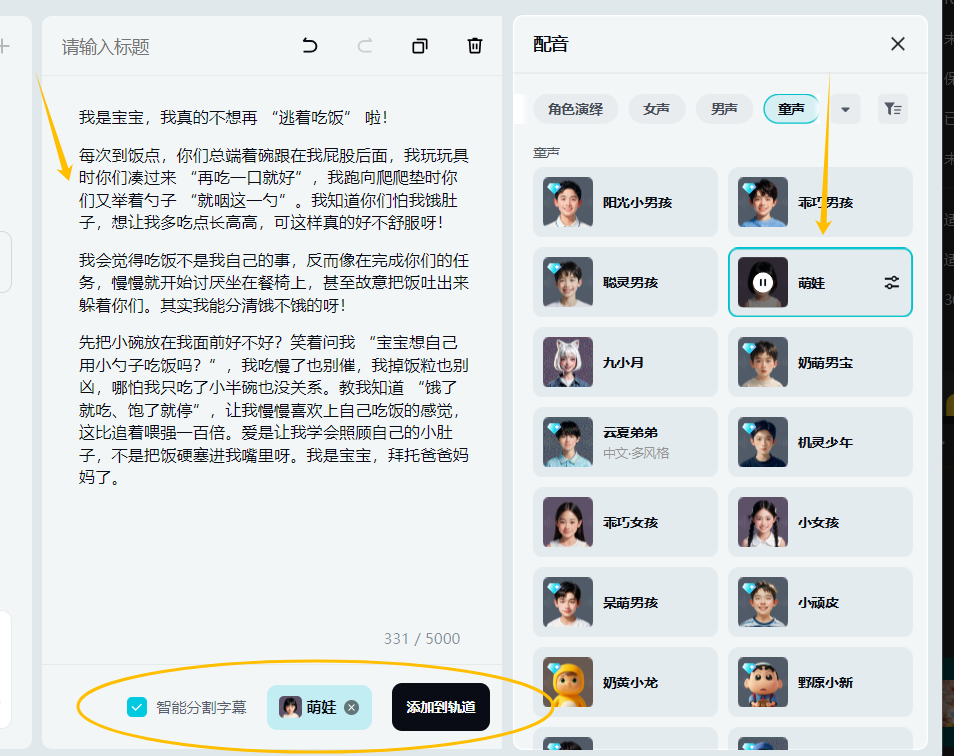Delete text with the trash icon
Screen dimensions: 954x756
tap(475, 46)
